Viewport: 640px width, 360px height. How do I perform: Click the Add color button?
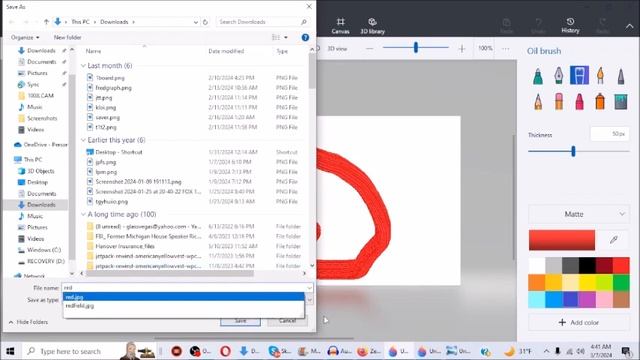[579, 322]
